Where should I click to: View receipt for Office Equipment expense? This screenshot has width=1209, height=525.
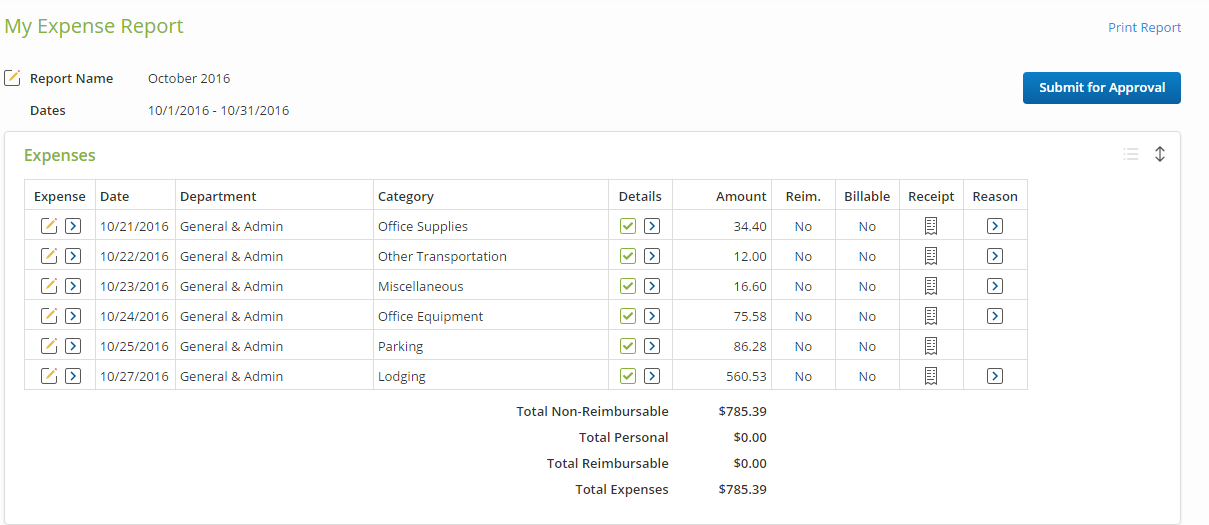pyautogui.click(x=930, y=316)
